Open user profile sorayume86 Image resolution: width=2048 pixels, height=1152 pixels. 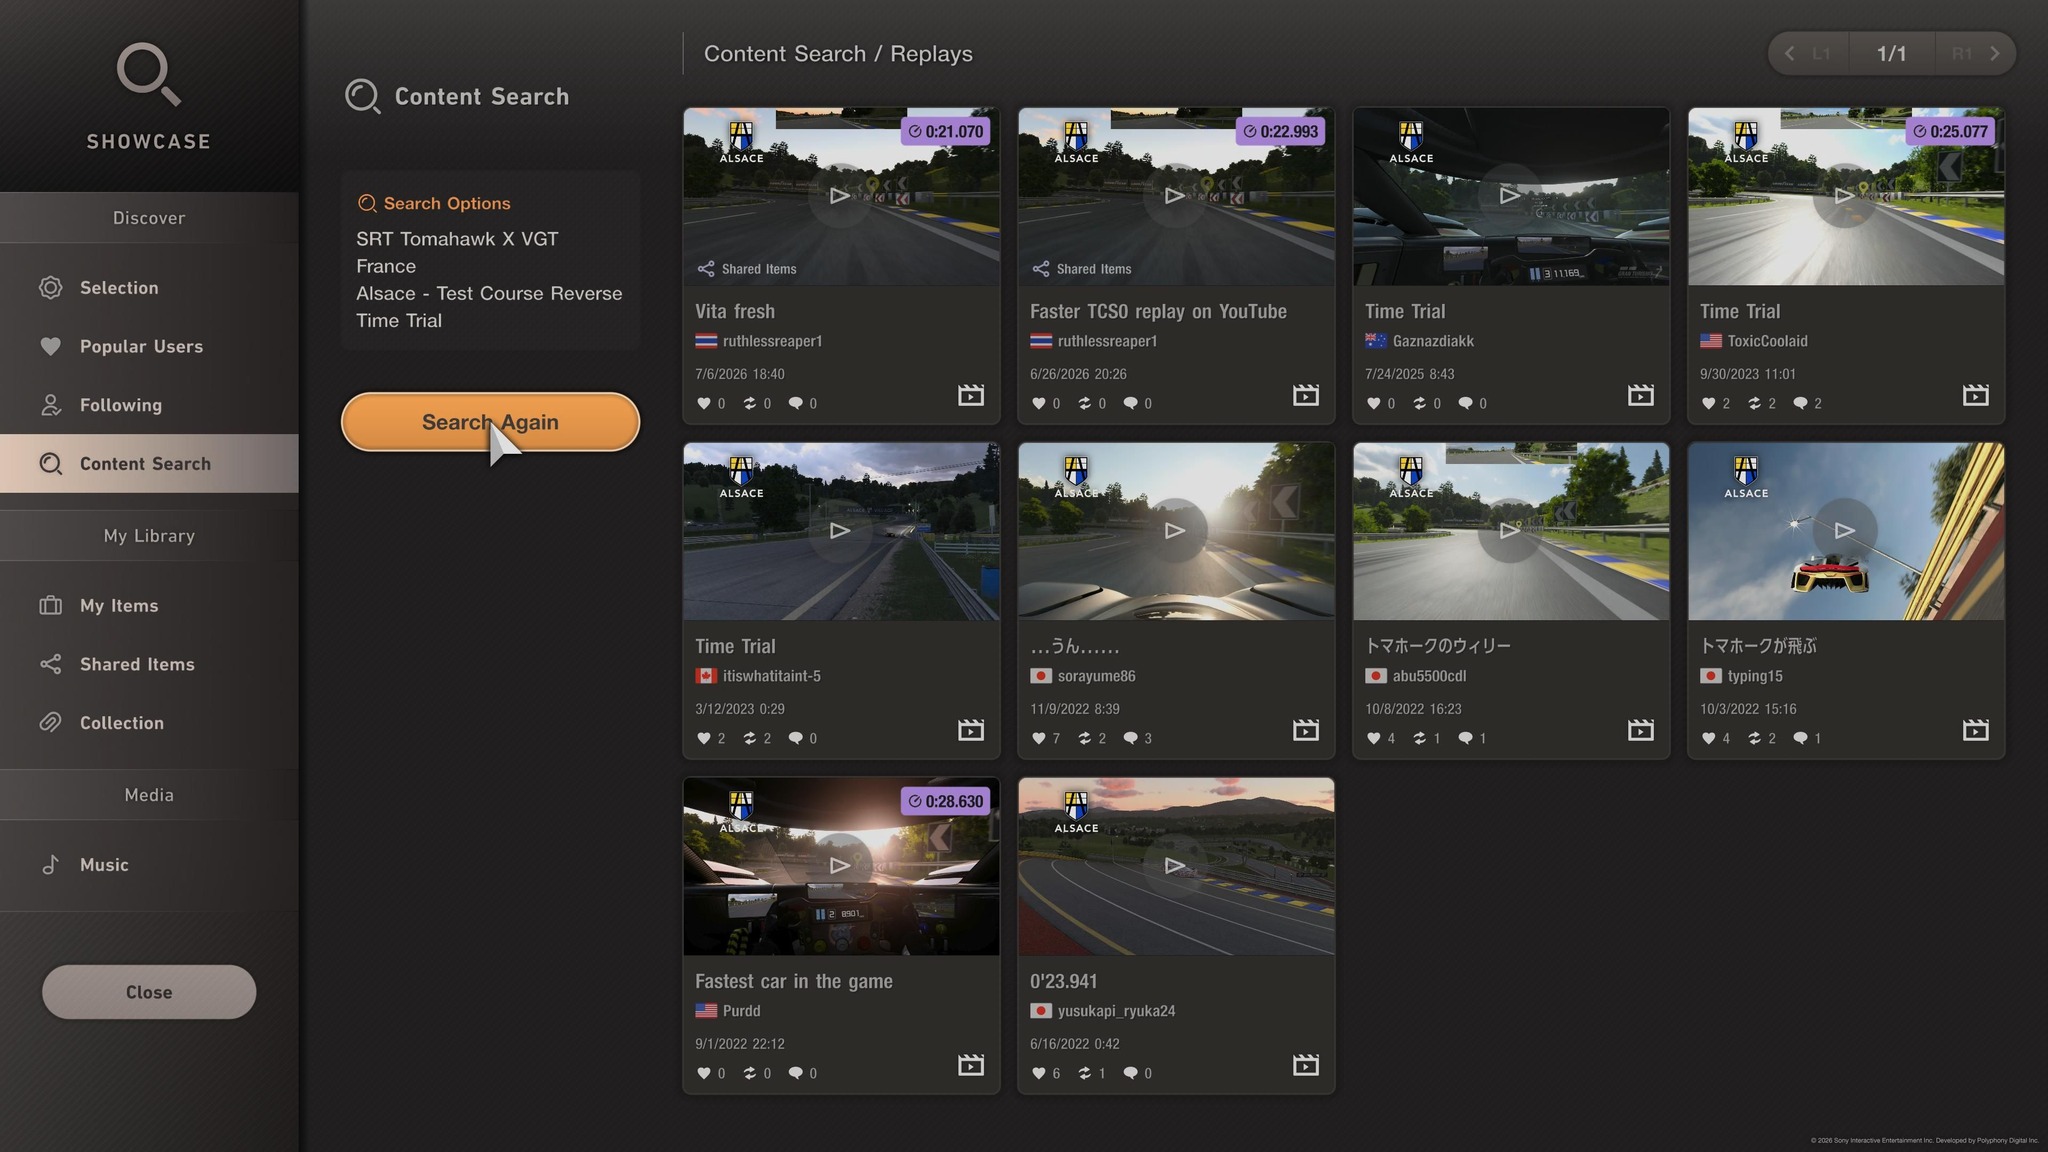(1083, 676)
